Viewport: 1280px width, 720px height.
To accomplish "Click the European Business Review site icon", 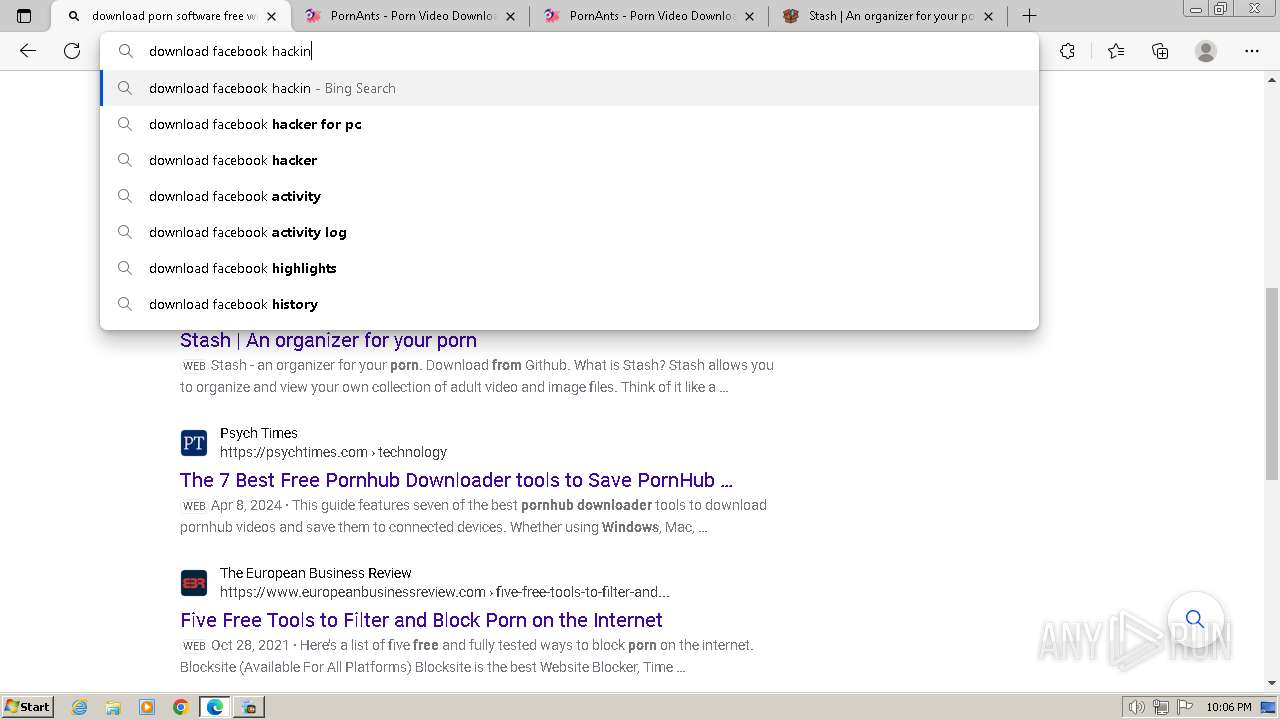I will (x=194, y=583).
